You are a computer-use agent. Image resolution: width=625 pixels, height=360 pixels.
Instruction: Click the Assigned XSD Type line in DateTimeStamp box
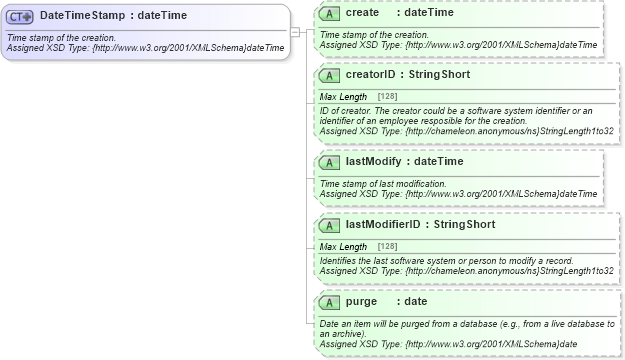[145, 48]
